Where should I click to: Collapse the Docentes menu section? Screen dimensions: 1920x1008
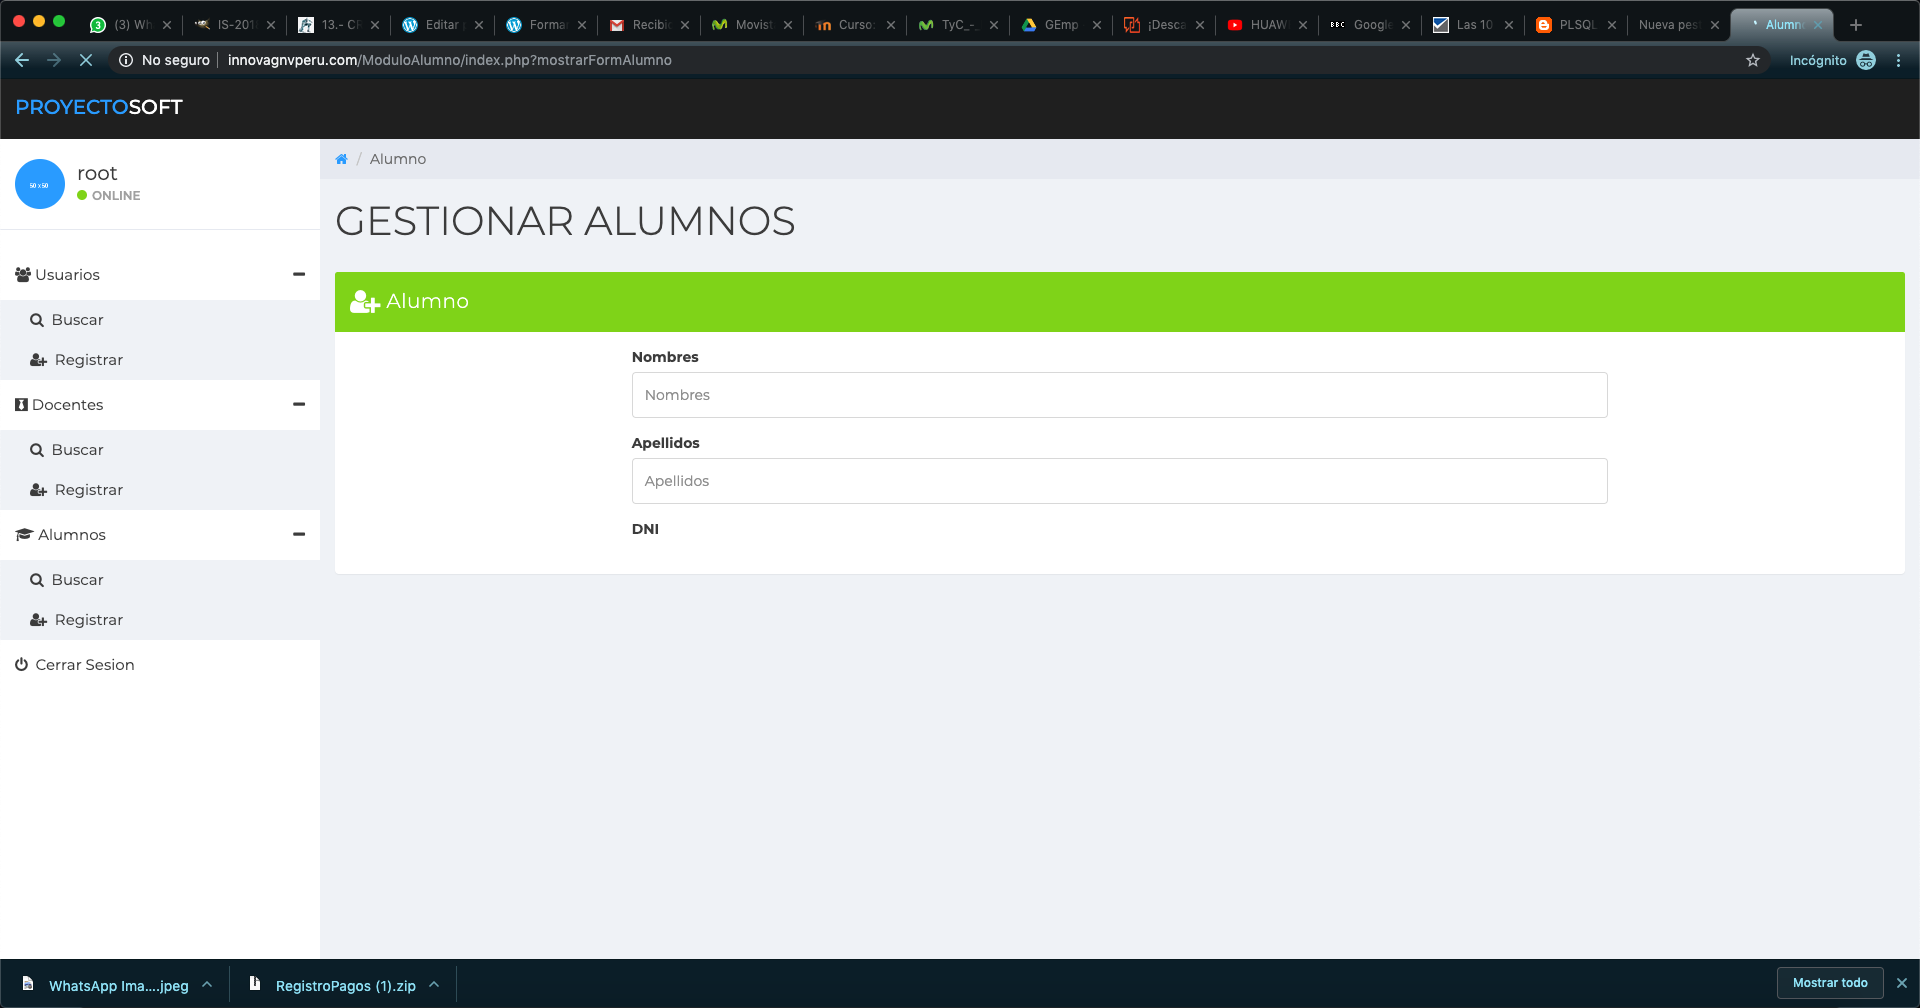click(298, 404)
